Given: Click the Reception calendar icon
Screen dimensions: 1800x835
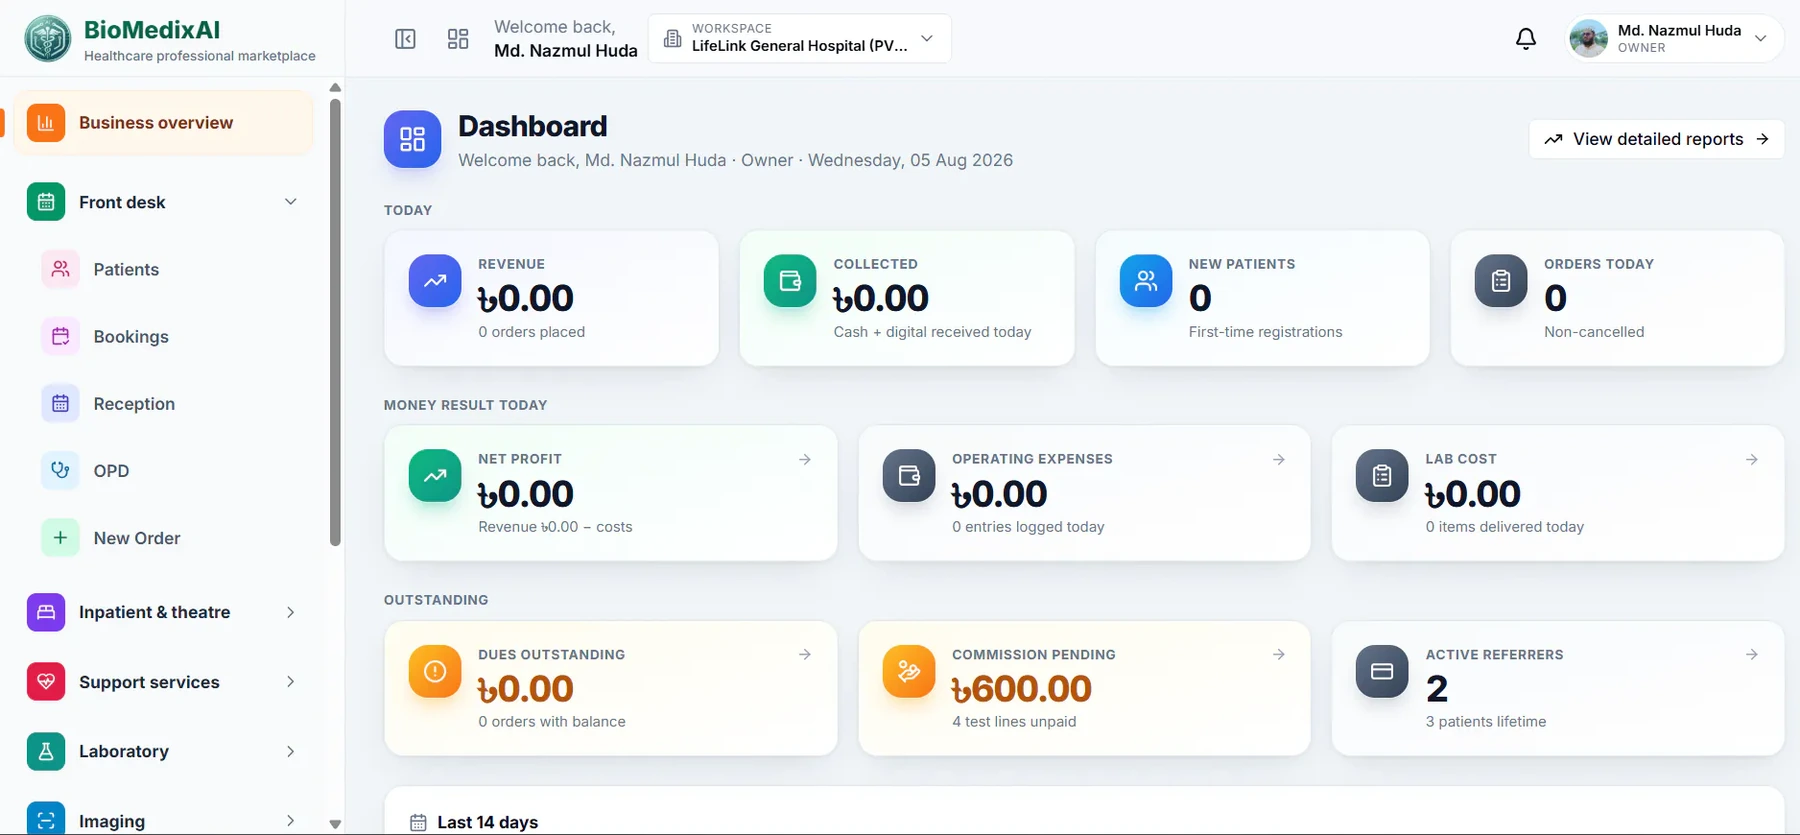Looking at the screenshot, I should (60, 403).
